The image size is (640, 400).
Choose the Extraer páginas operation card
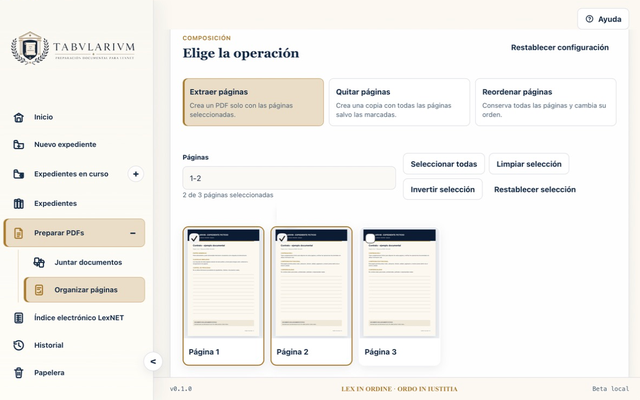click(253, 102)
